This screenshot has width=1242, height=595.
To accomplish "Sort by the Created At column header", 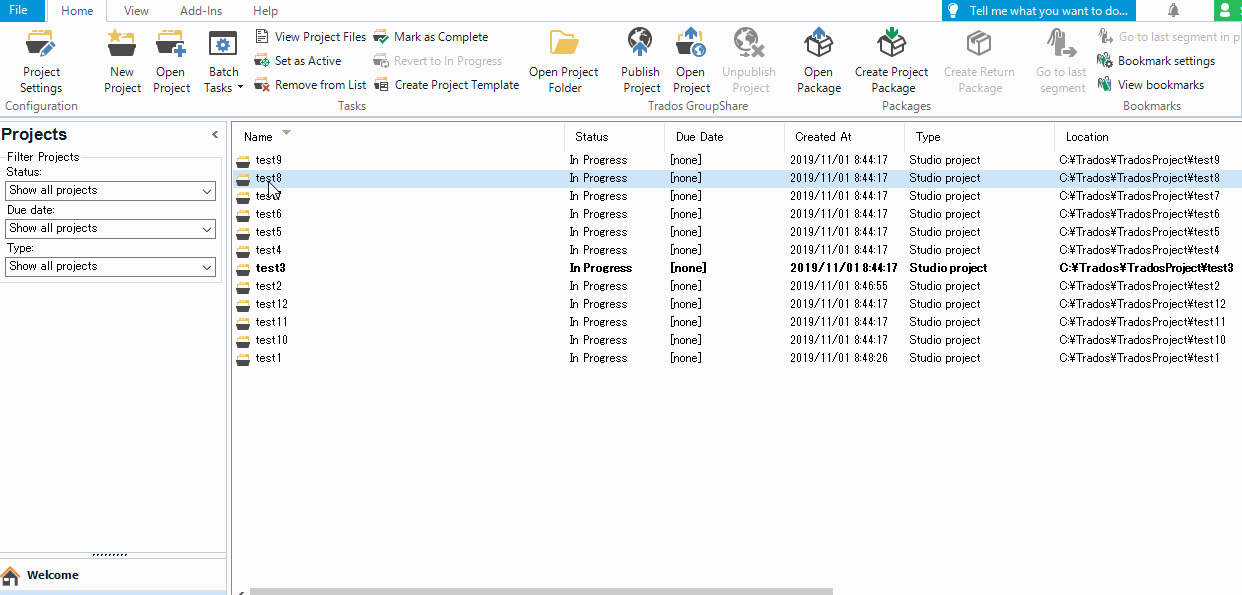I will (x=844, y=137).
